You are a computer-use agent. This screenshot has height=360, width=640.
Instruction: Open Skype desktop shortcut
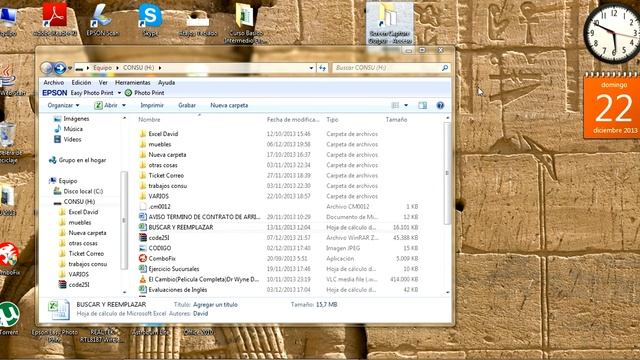click(x=150, y=20)
